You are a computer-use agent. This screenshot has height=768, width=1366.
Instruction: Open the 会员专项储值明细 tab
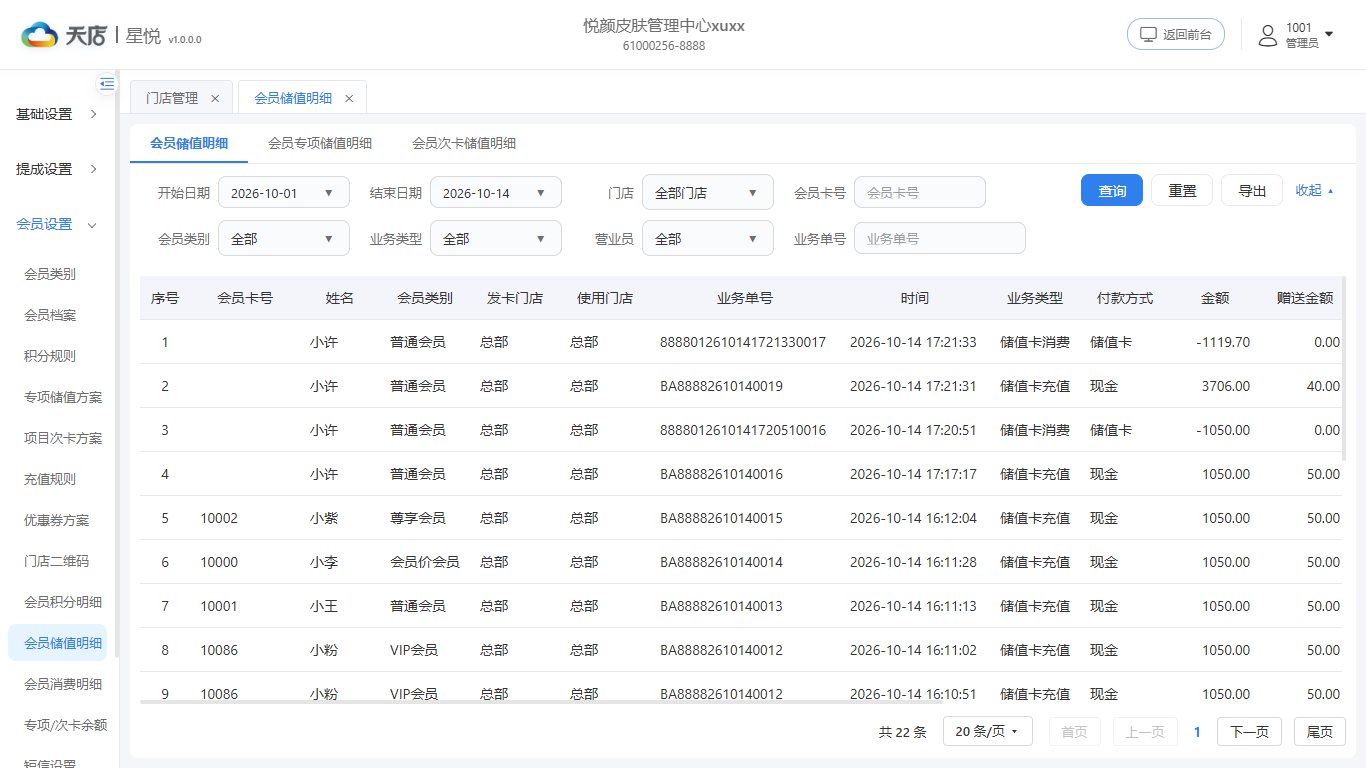[x=320, y=143]
